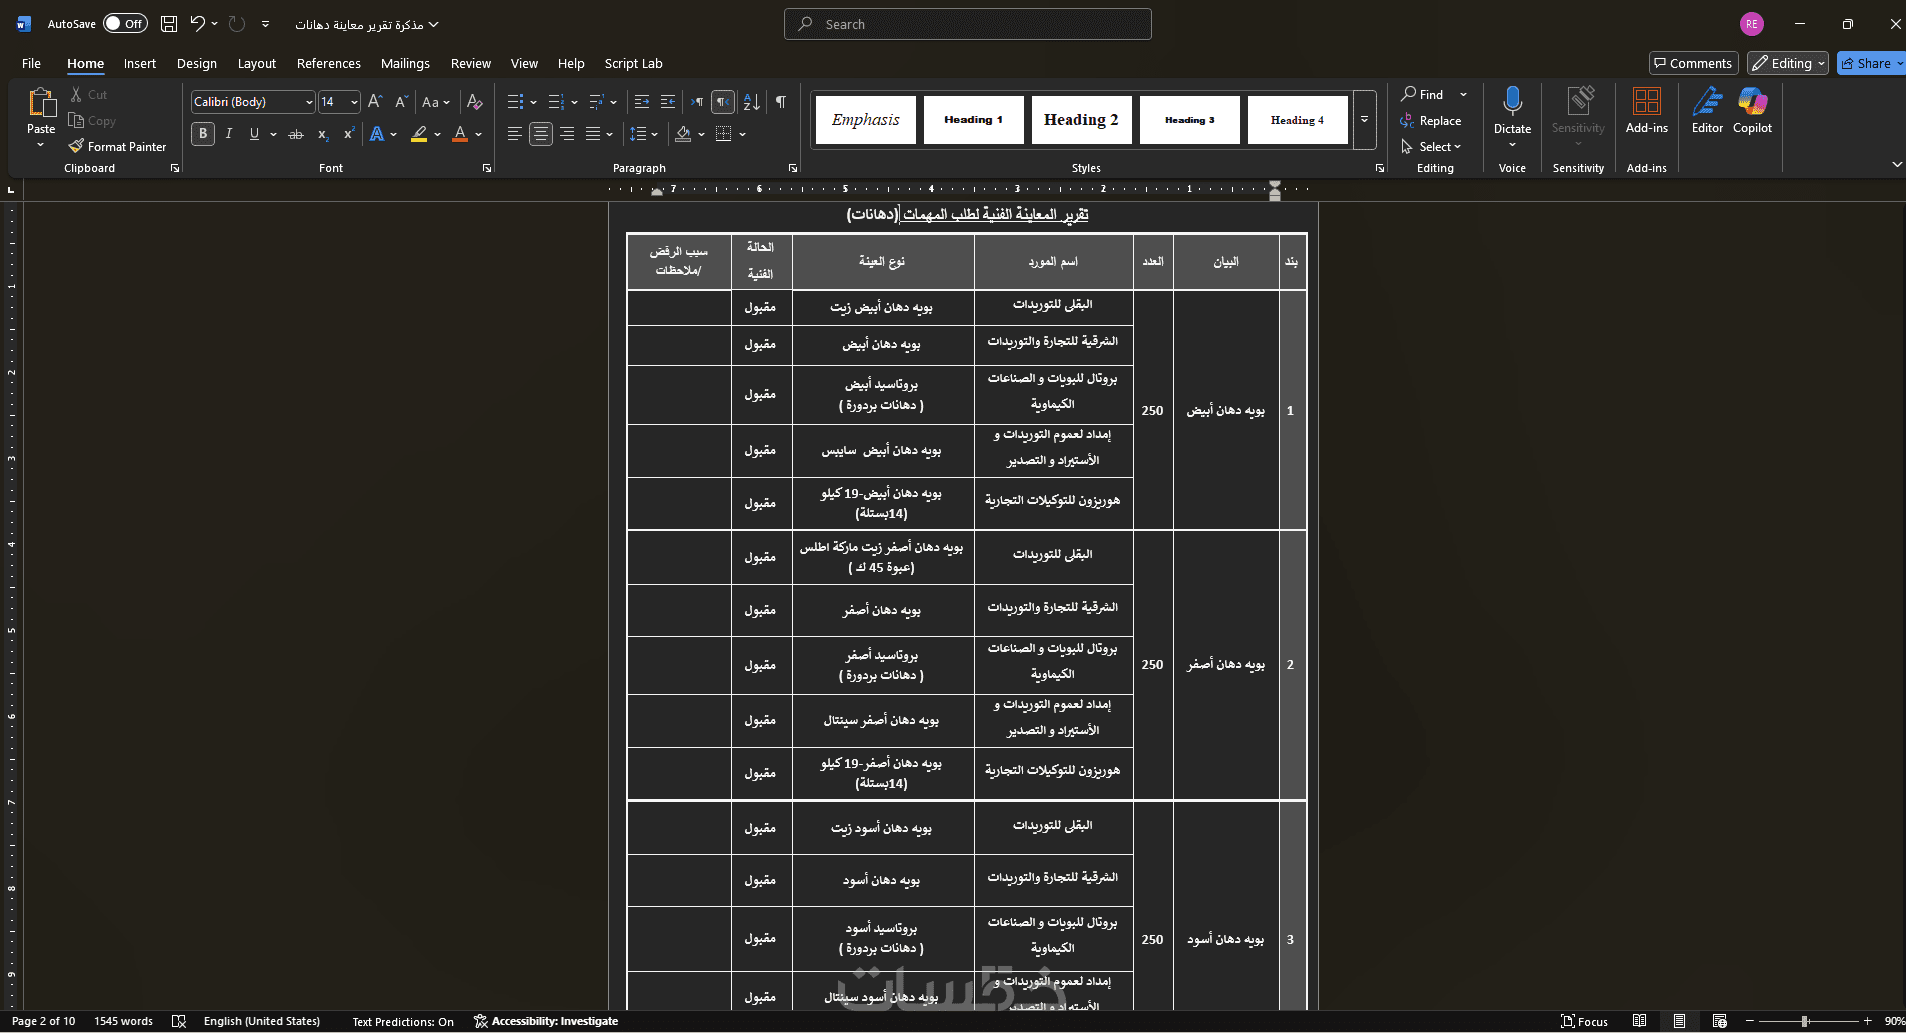Screen dimensions: 1906x1033
Task: Open the RE account profile avatar
Action: pos(1752,24)
